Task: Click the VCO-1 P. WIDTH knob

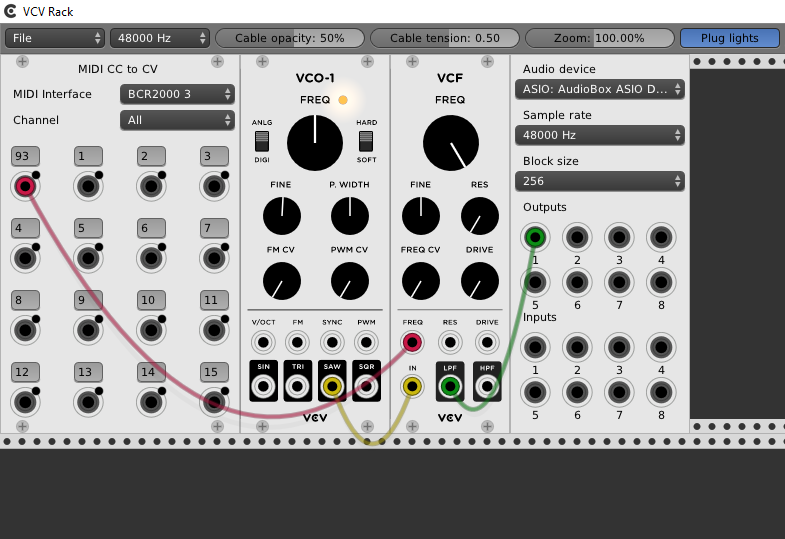Action: [350, 216]
